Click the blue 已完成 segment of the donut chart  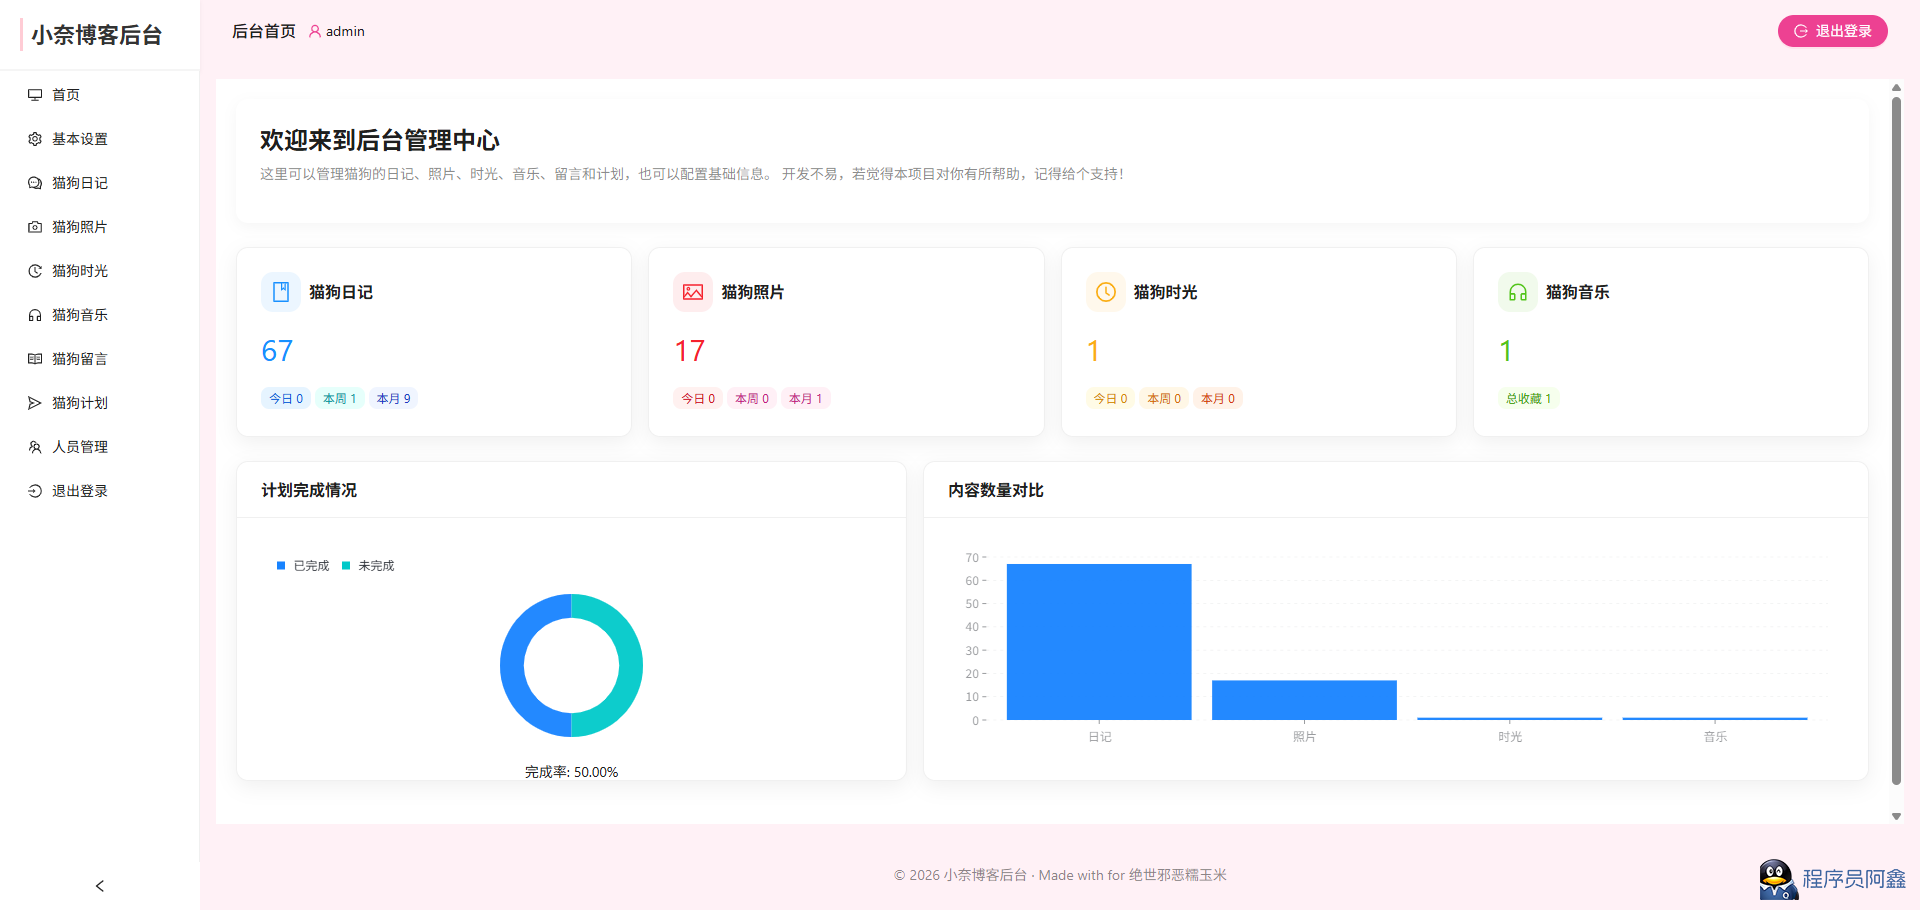[x=513, y=666]
